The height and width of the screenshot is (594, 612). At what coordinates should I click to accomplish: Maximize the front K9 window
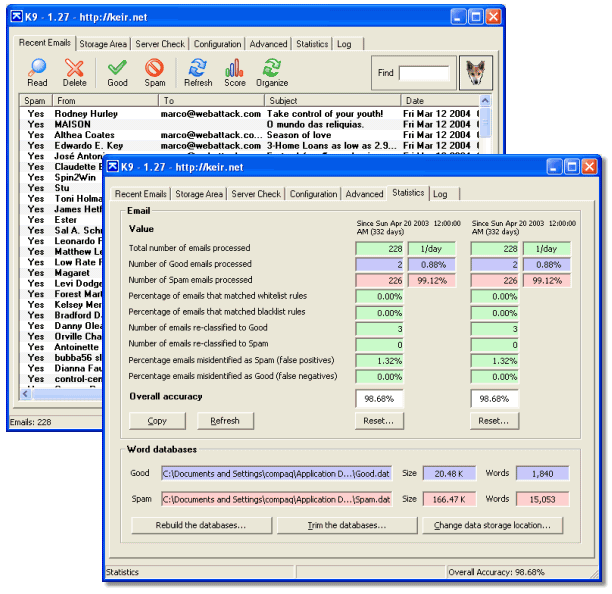tap(572, 167)
